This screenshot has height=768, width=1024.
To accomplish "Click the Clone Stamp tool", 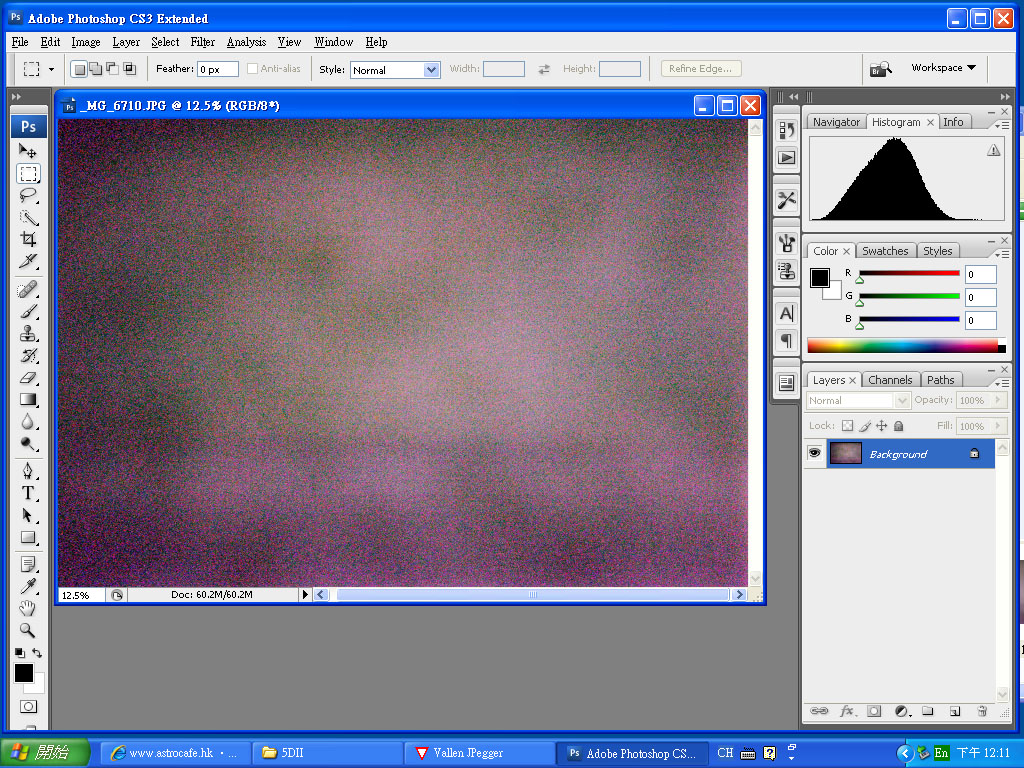I will pos(28,334).
